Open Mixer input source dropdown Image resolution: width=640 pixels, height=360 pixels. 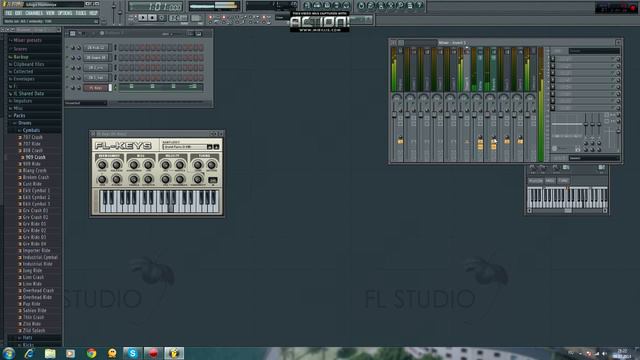594,51
